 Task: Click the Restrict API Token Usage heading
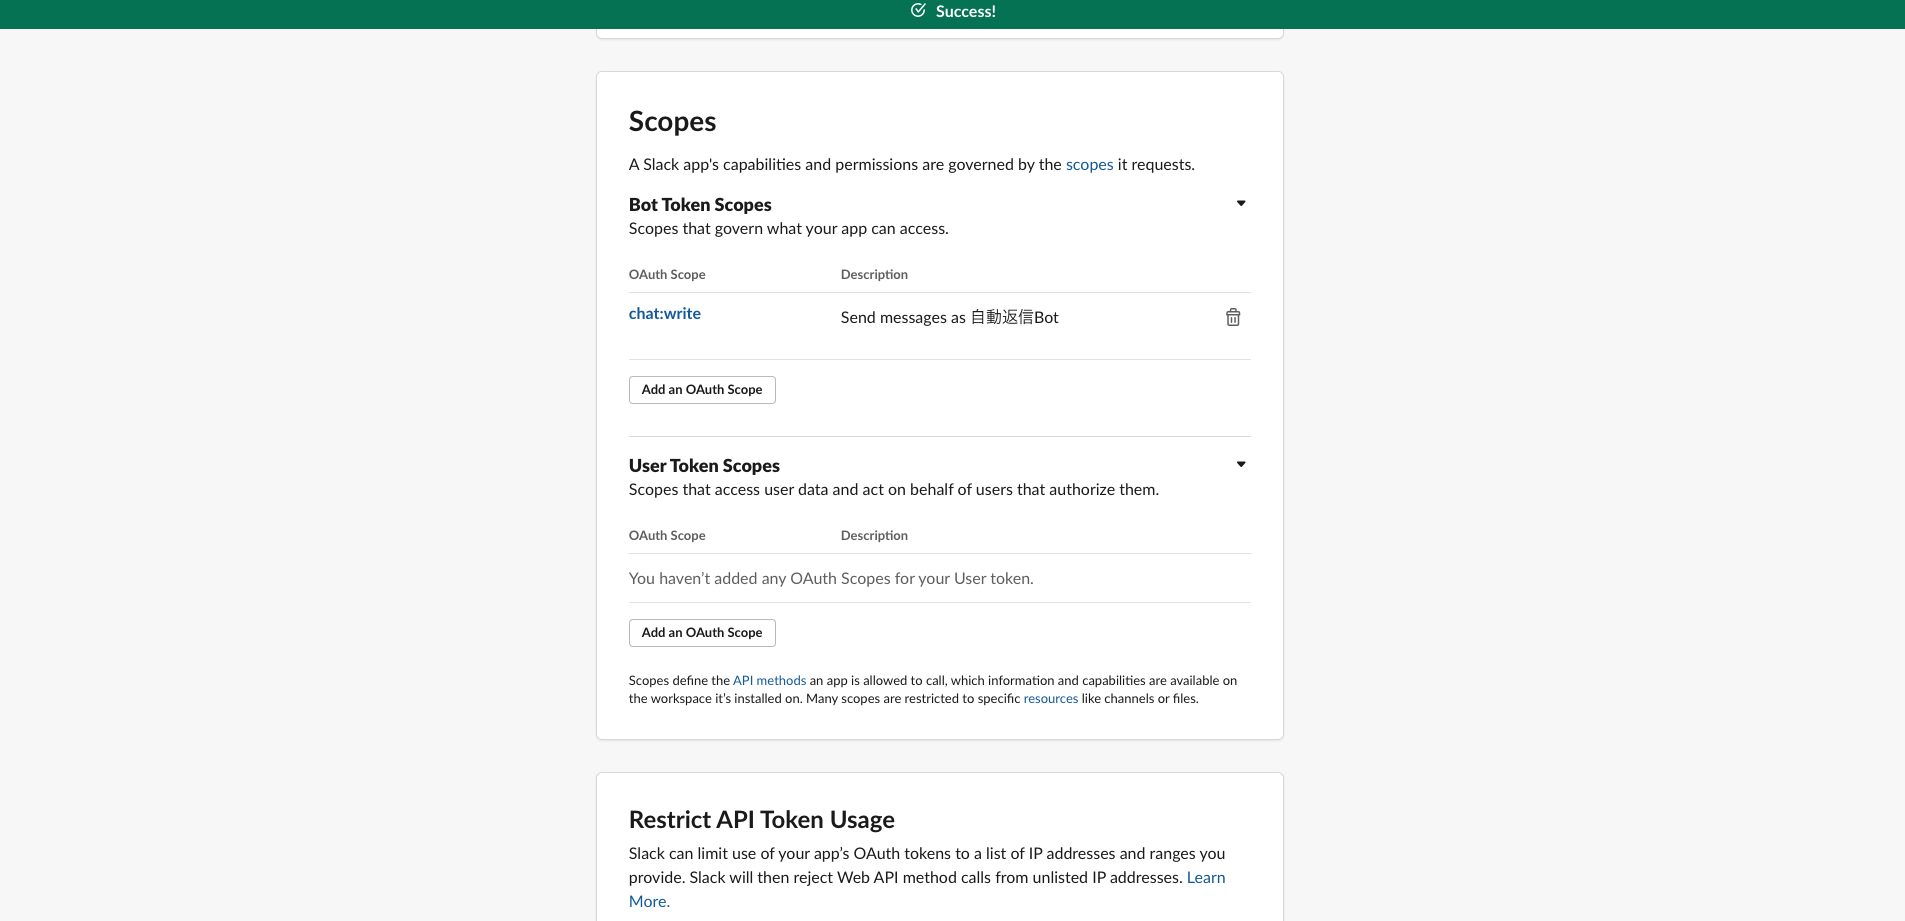pos(761,819)
